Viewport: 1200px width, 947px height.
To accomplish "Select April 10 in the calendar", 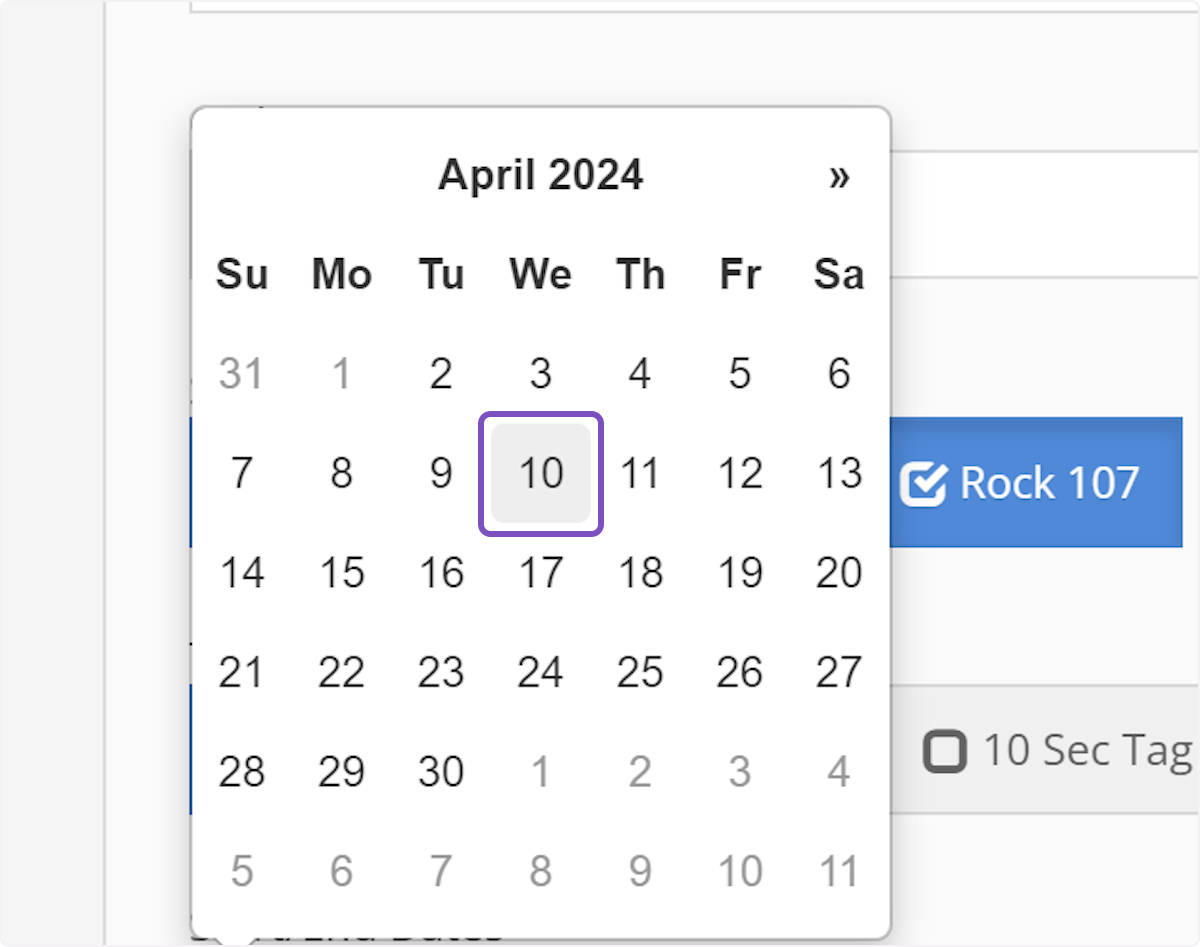I will pyautogui.click(x=540, y=473).
